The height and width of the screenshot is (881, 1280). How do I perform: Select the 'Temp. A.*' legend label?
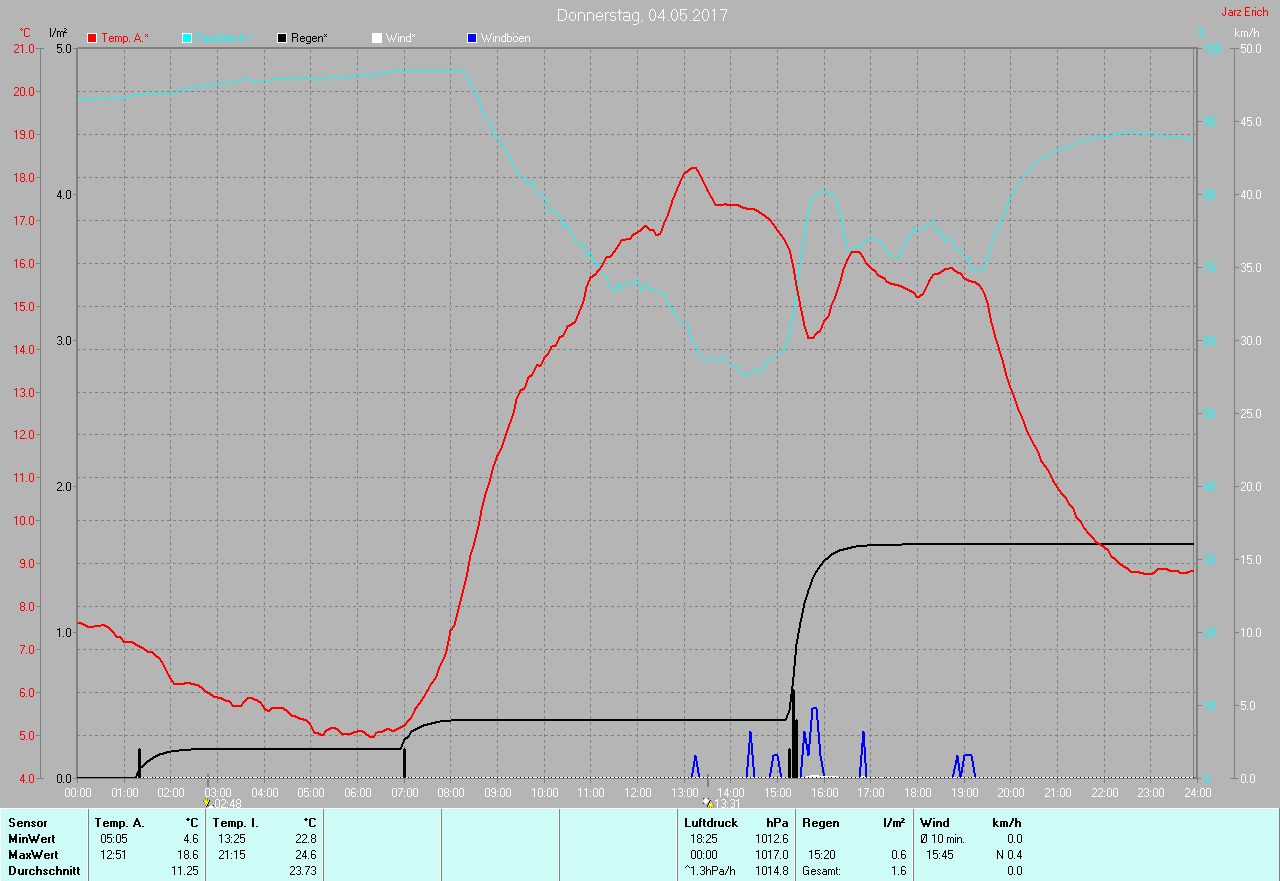coord(125,38)
